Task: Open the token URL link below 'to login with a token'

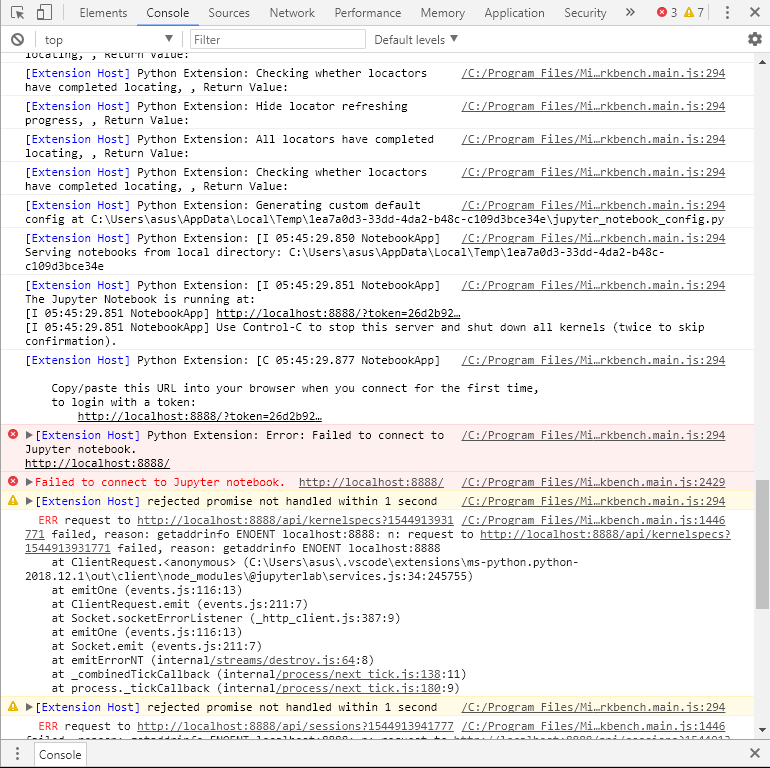Action: pyautogui.click(x=200, y=416)
